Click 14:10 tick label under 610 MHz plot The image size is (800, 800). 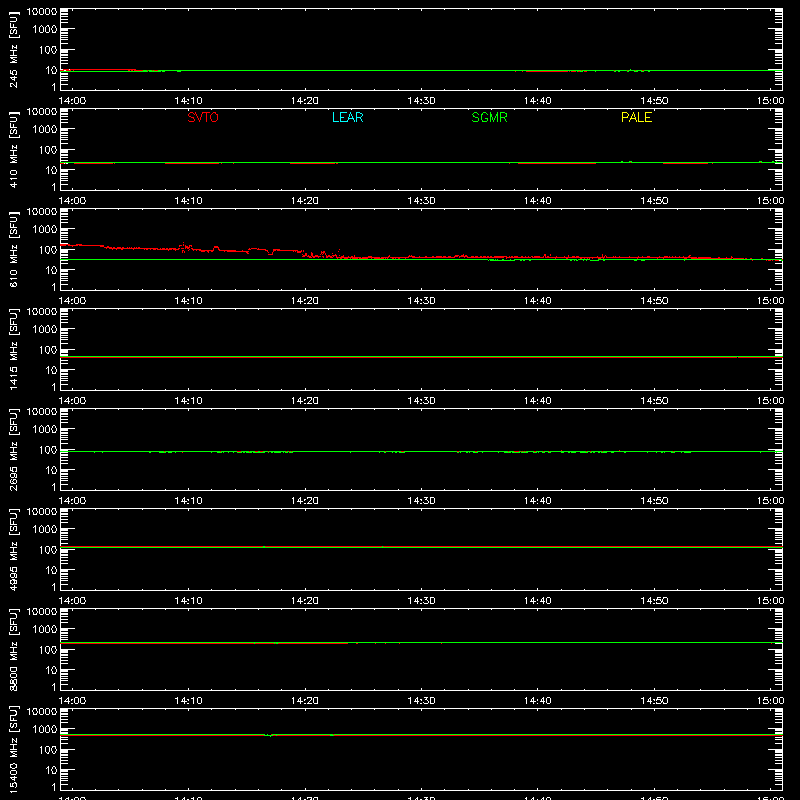click(188, 301)
